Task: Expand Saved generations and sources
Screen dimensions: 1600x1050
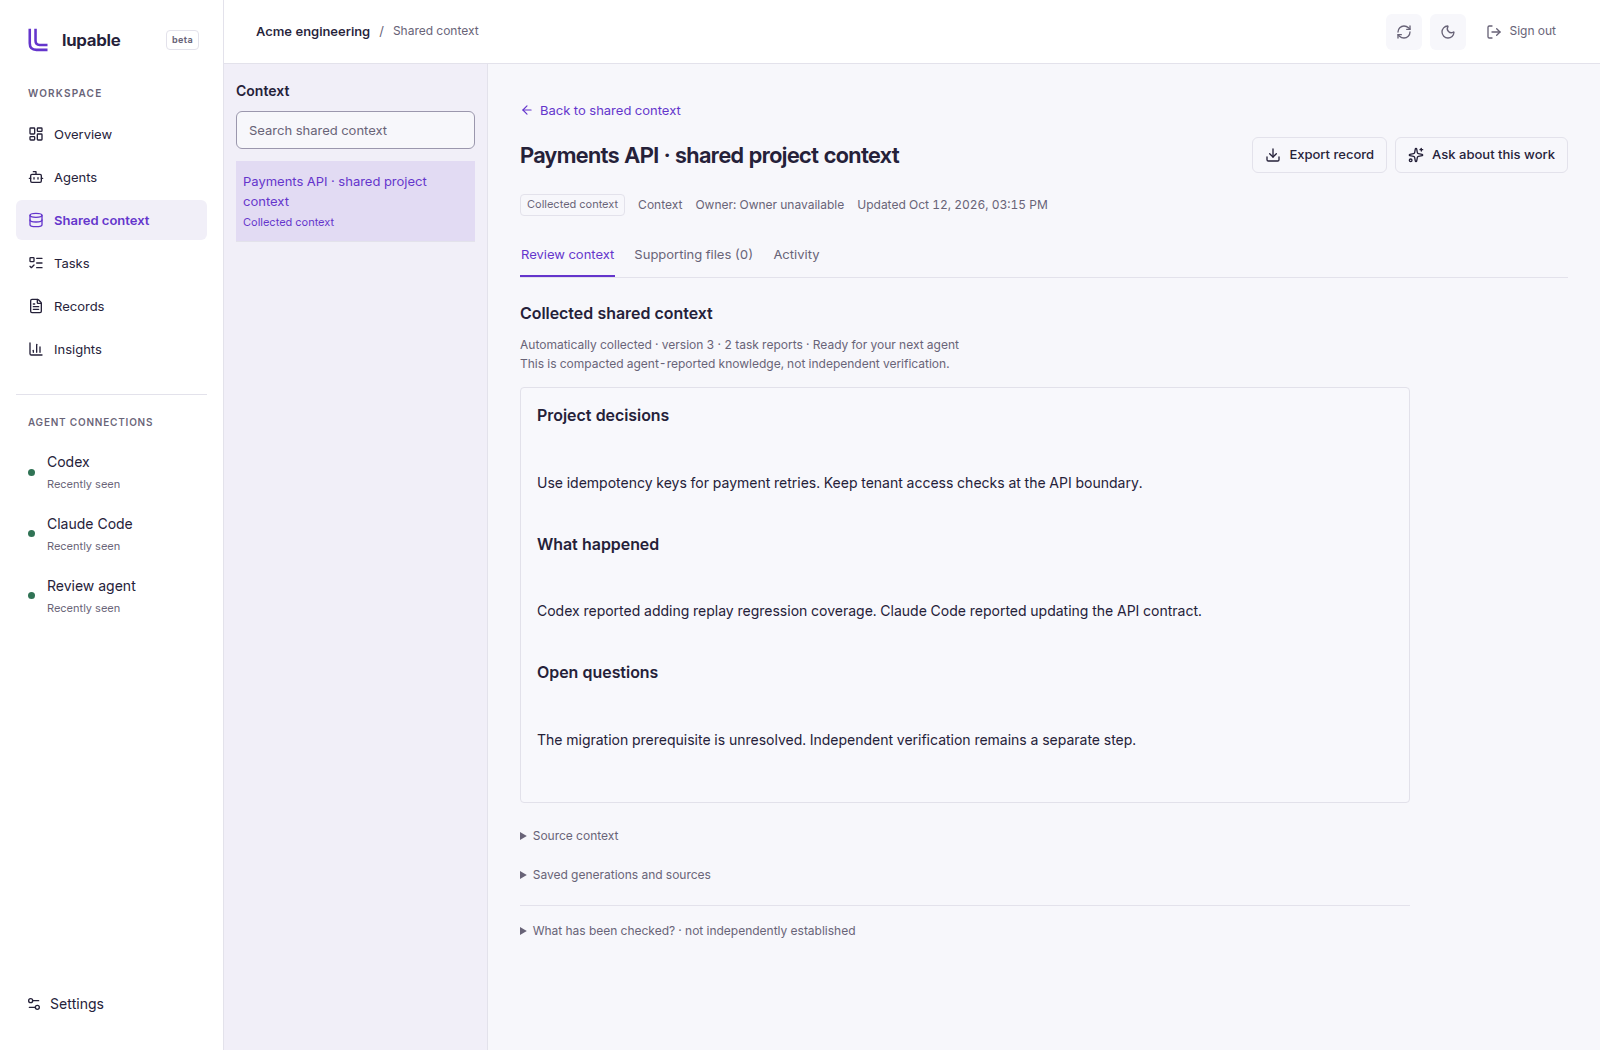Action: pos(615,875)
